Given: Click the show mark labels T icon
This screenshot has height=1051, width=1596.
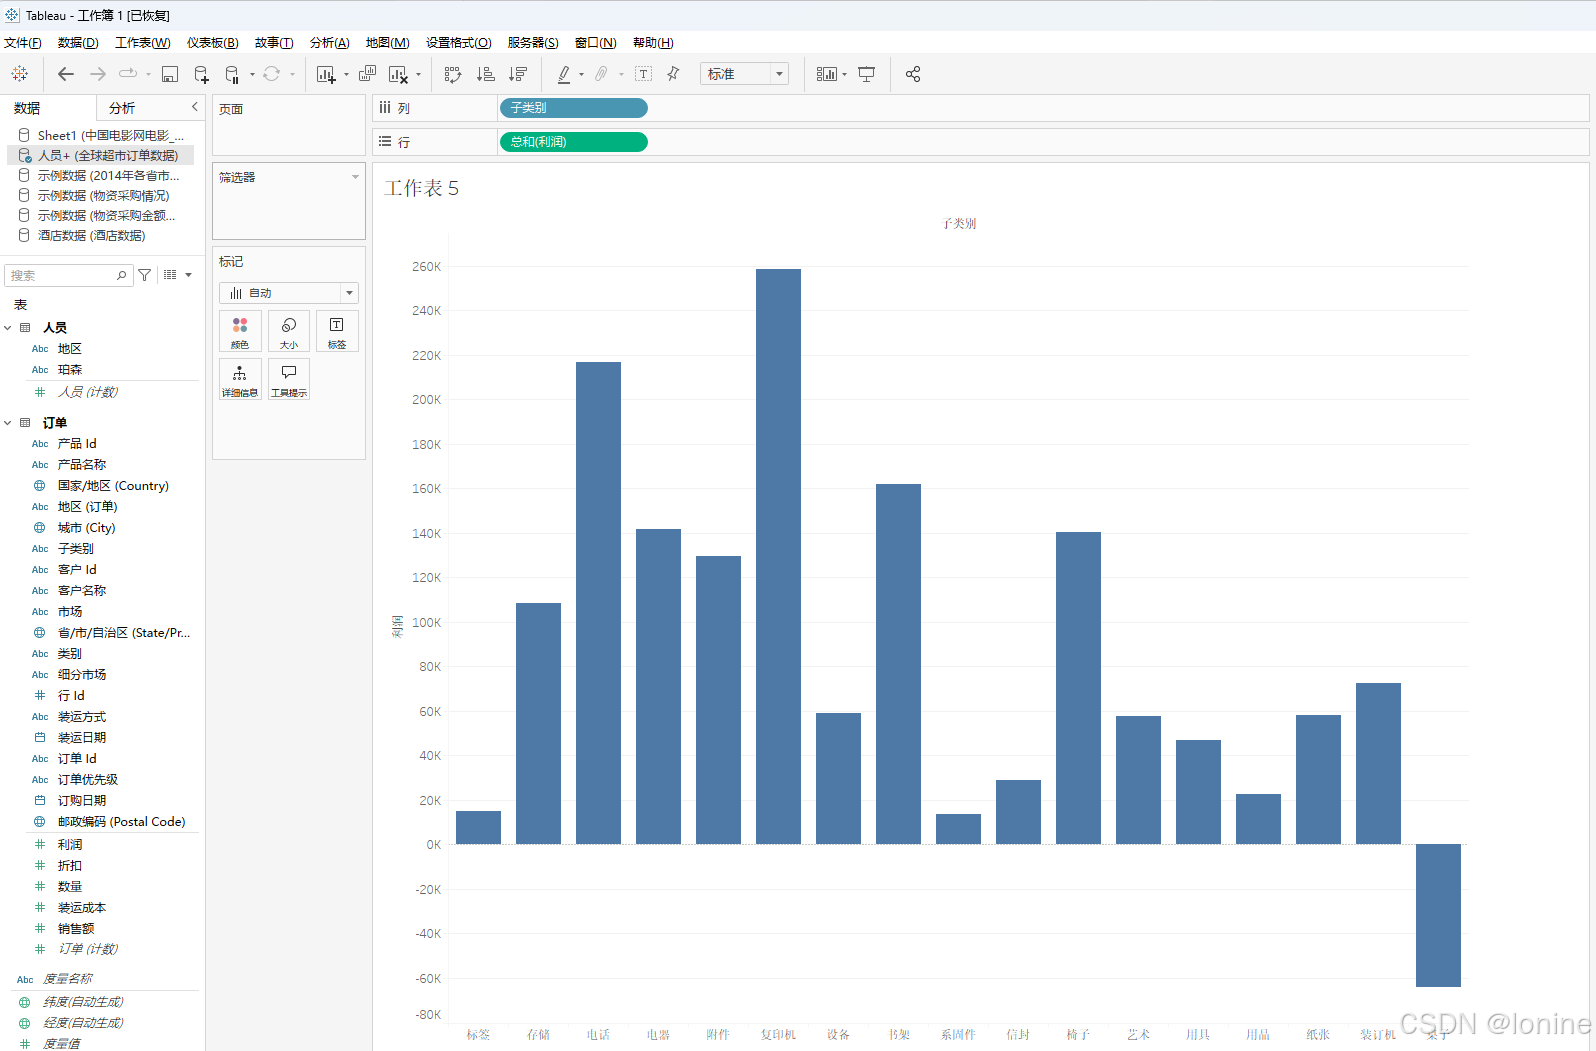Looking at the screenshot, I should pos(644,74).
